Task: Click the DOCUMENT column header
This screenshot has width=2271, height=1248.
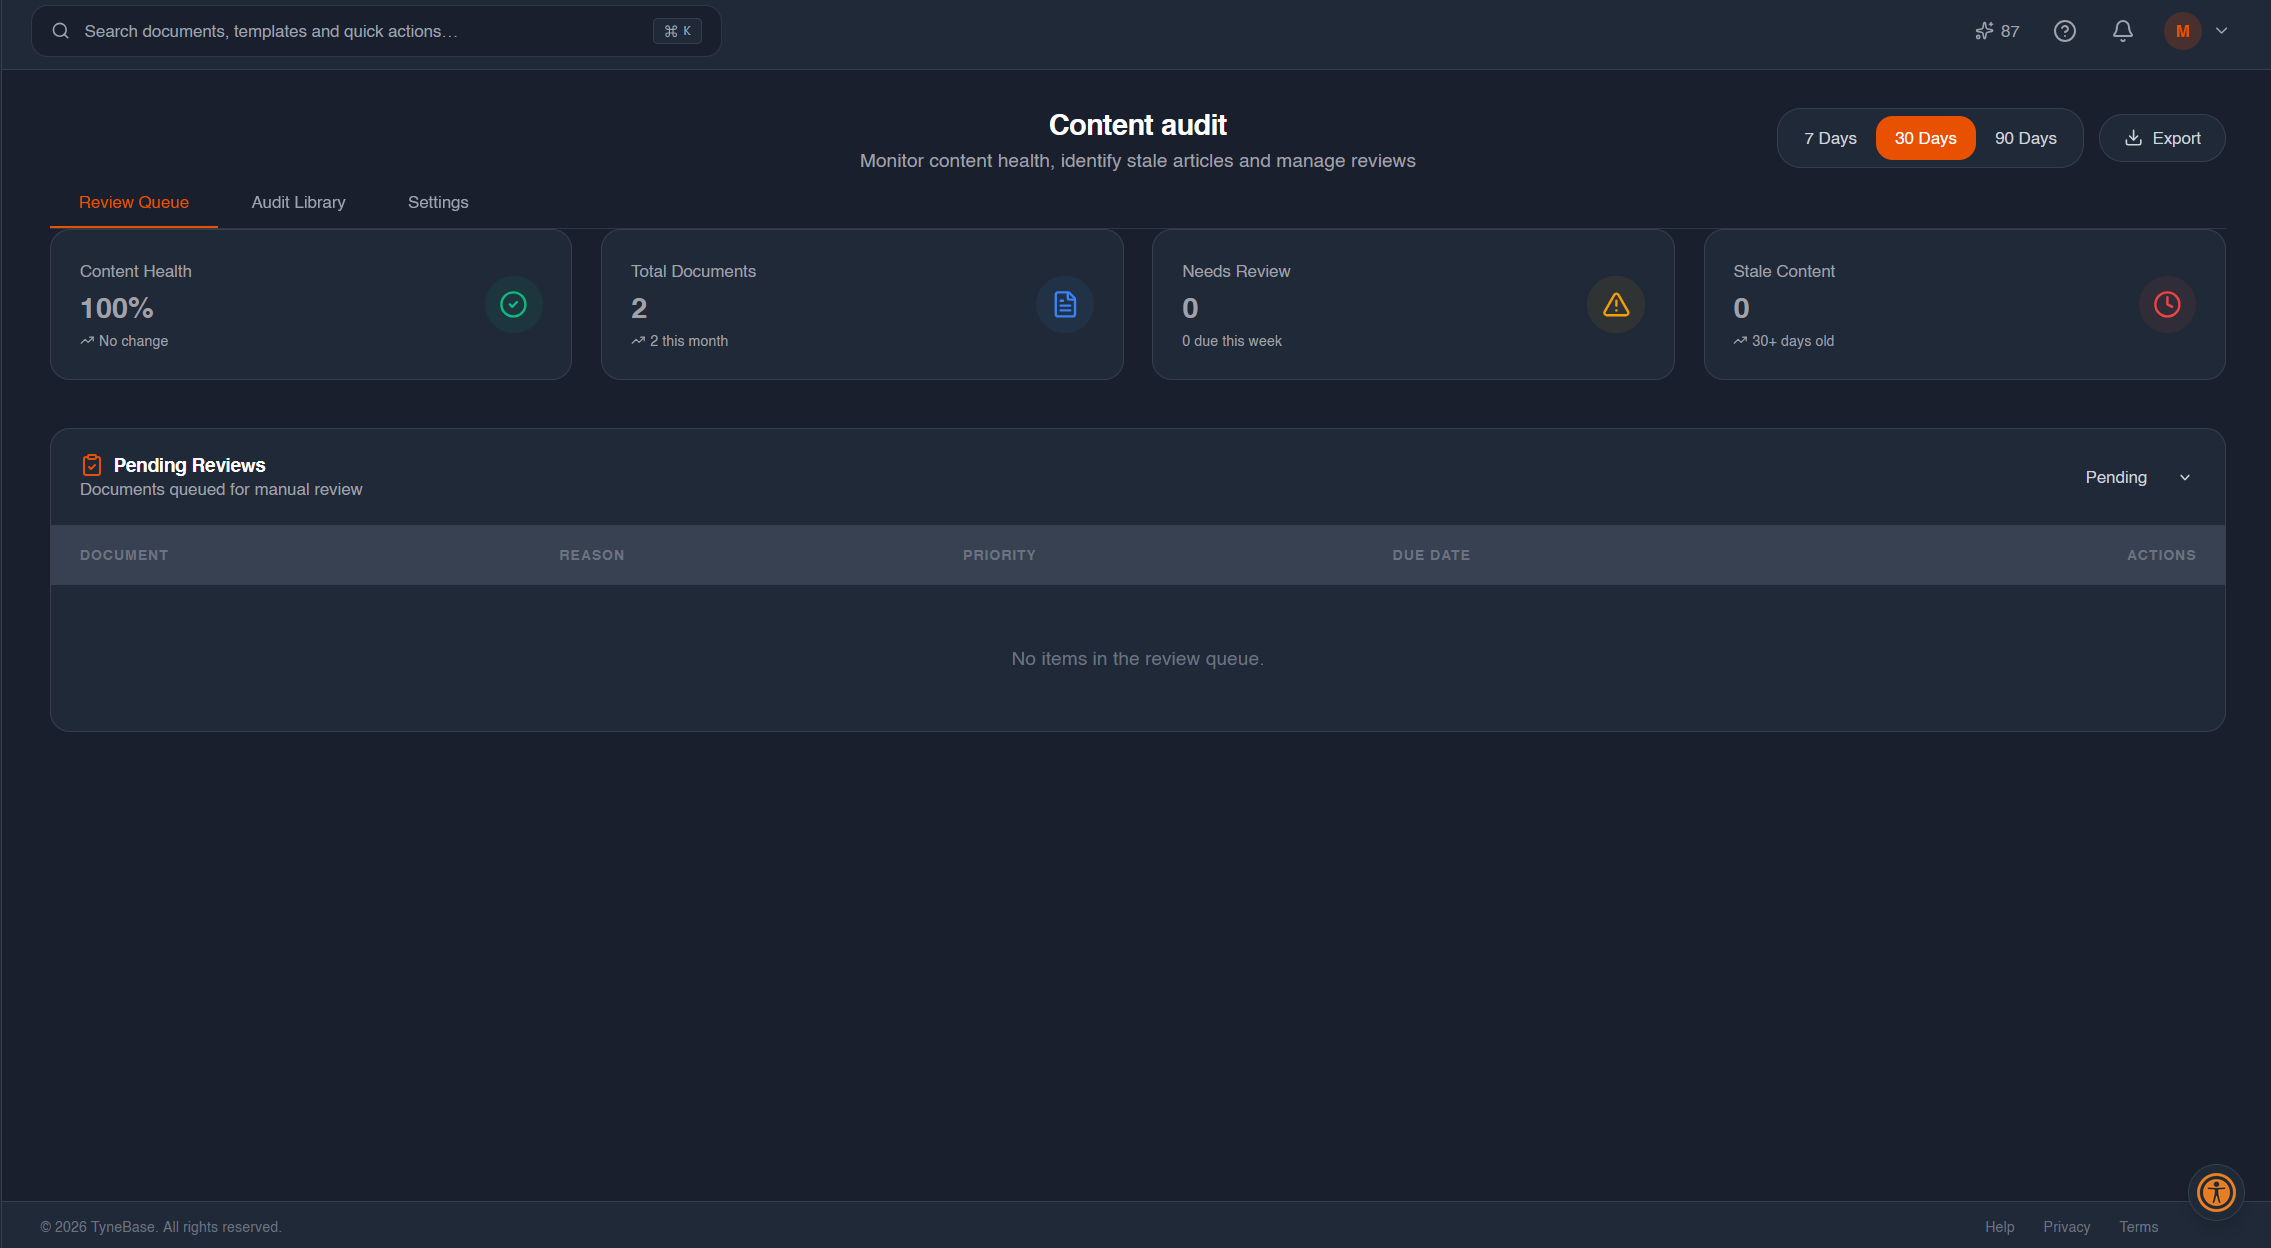Action: click(124, 555)
